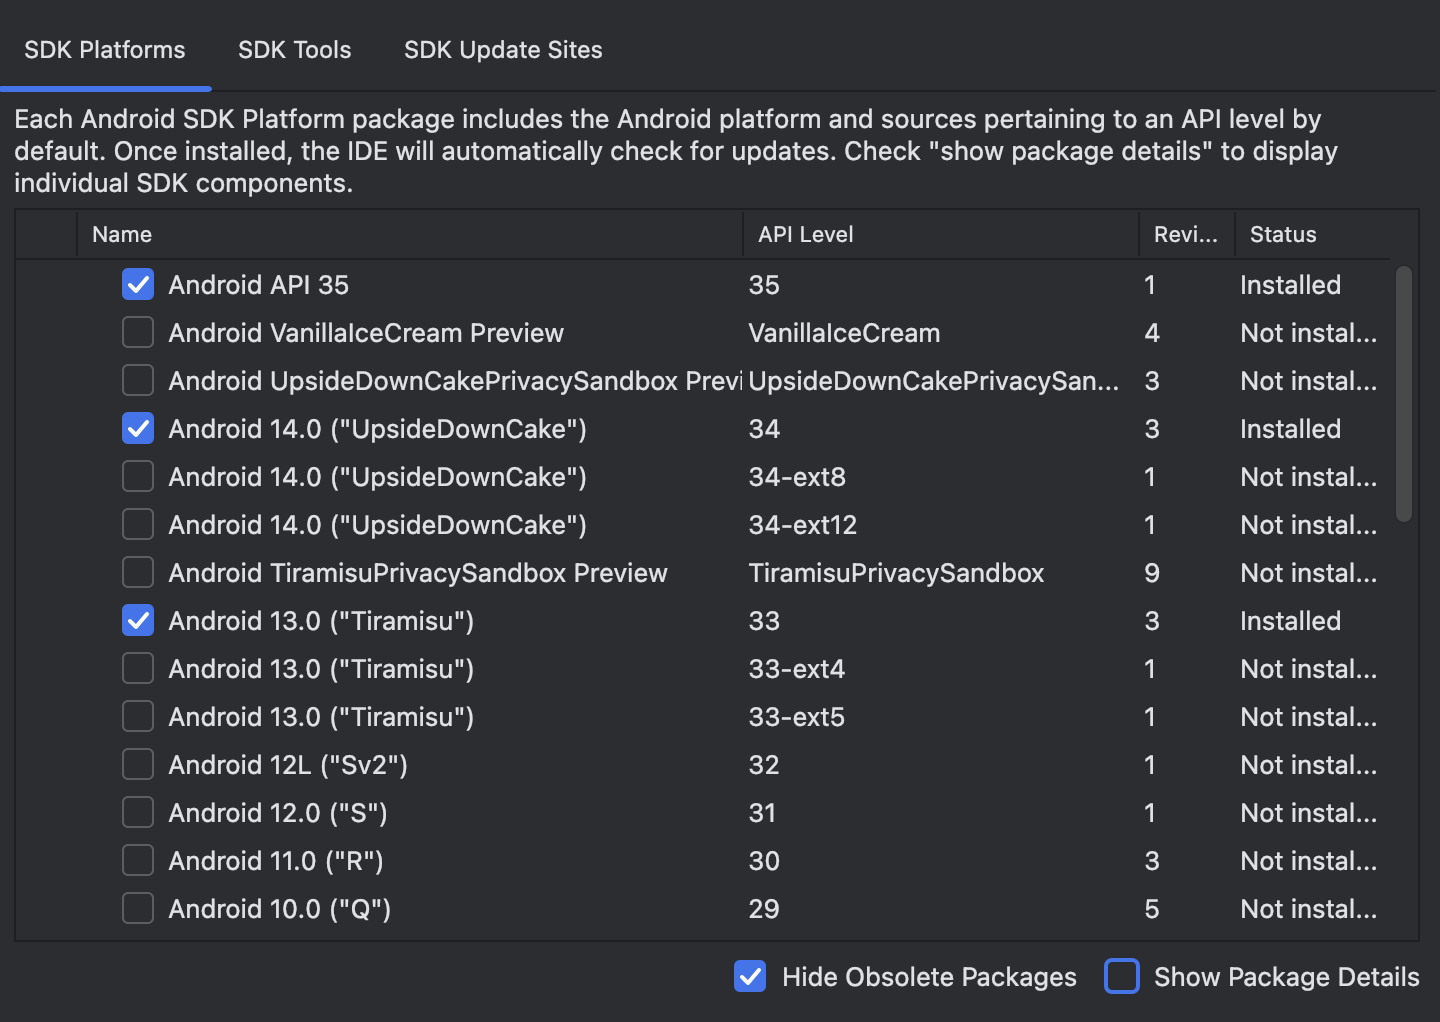The width and height of the screenshot is (1440, 1022).
Task: Click the table's vertical scrollbar thumb
Action: click(x=1404, y=394)
